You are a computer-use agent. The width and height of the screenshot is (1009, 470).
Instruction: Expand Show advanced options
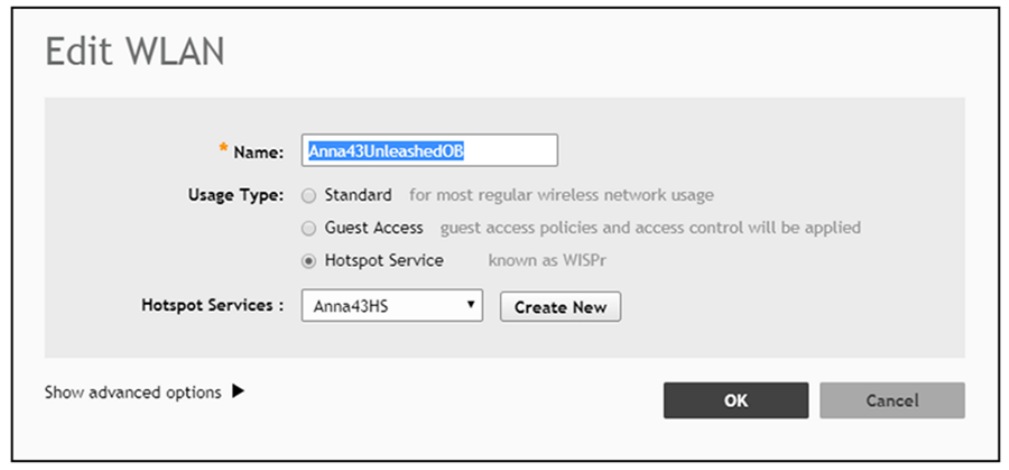tap(133, 392)
